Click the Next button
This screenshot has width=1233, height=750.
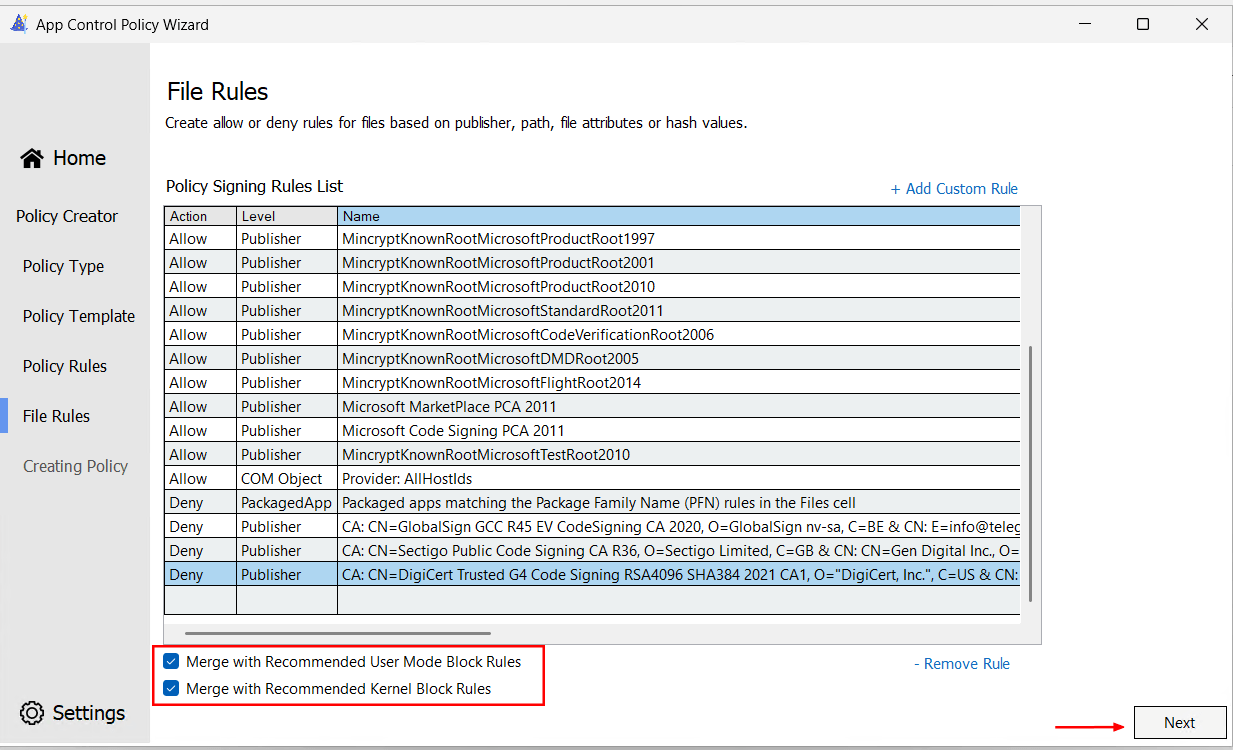click(1179, 722)
